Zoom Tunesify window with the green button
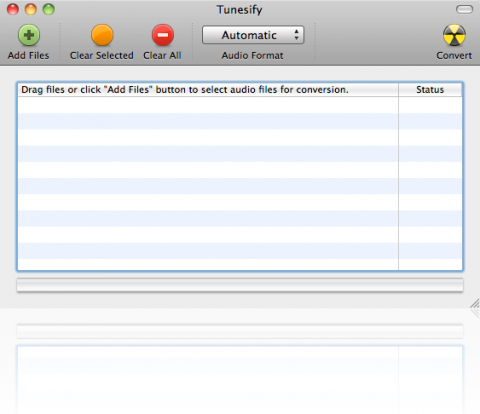This screenshot has height=414, width=480. pos(49,9)
